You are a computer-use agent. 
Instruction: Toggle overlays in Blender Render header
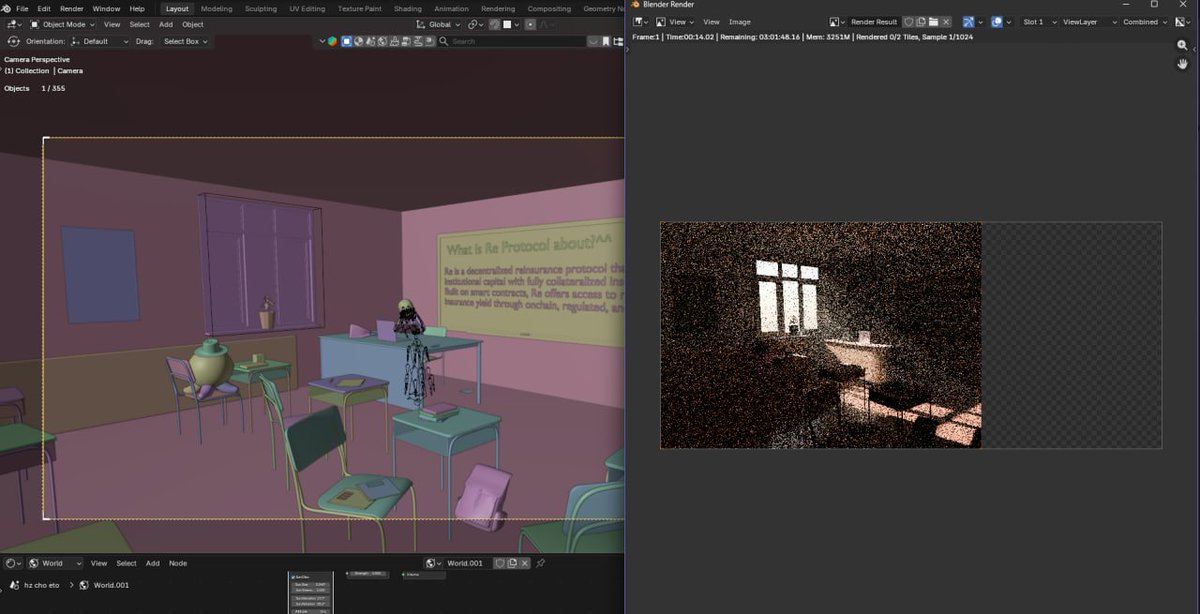click(996, 21)
